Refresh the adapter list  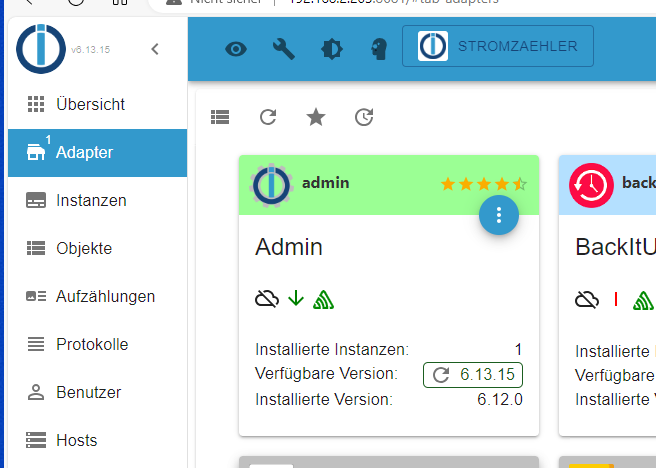[x=268, y=117]
